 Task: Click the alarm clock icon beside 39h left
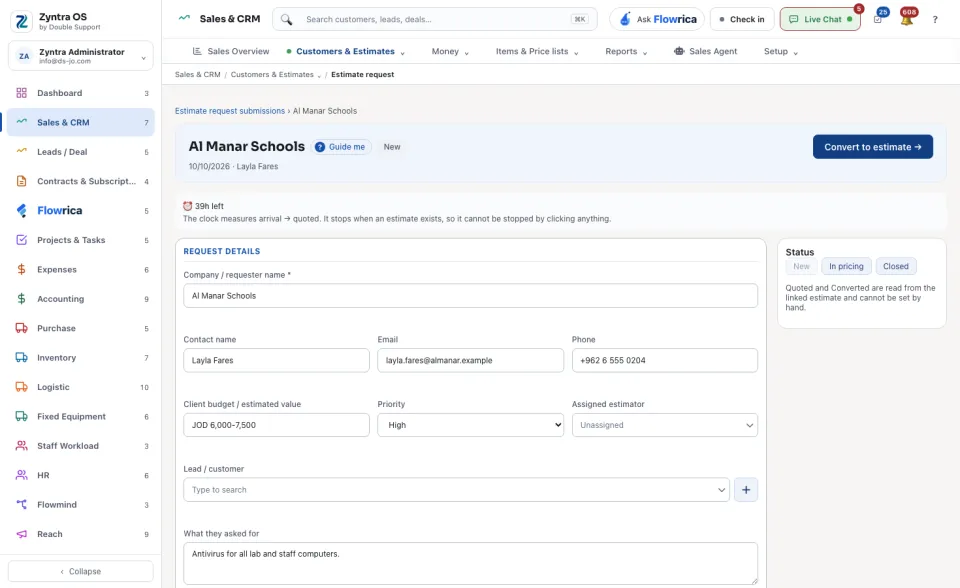[187, 206]
